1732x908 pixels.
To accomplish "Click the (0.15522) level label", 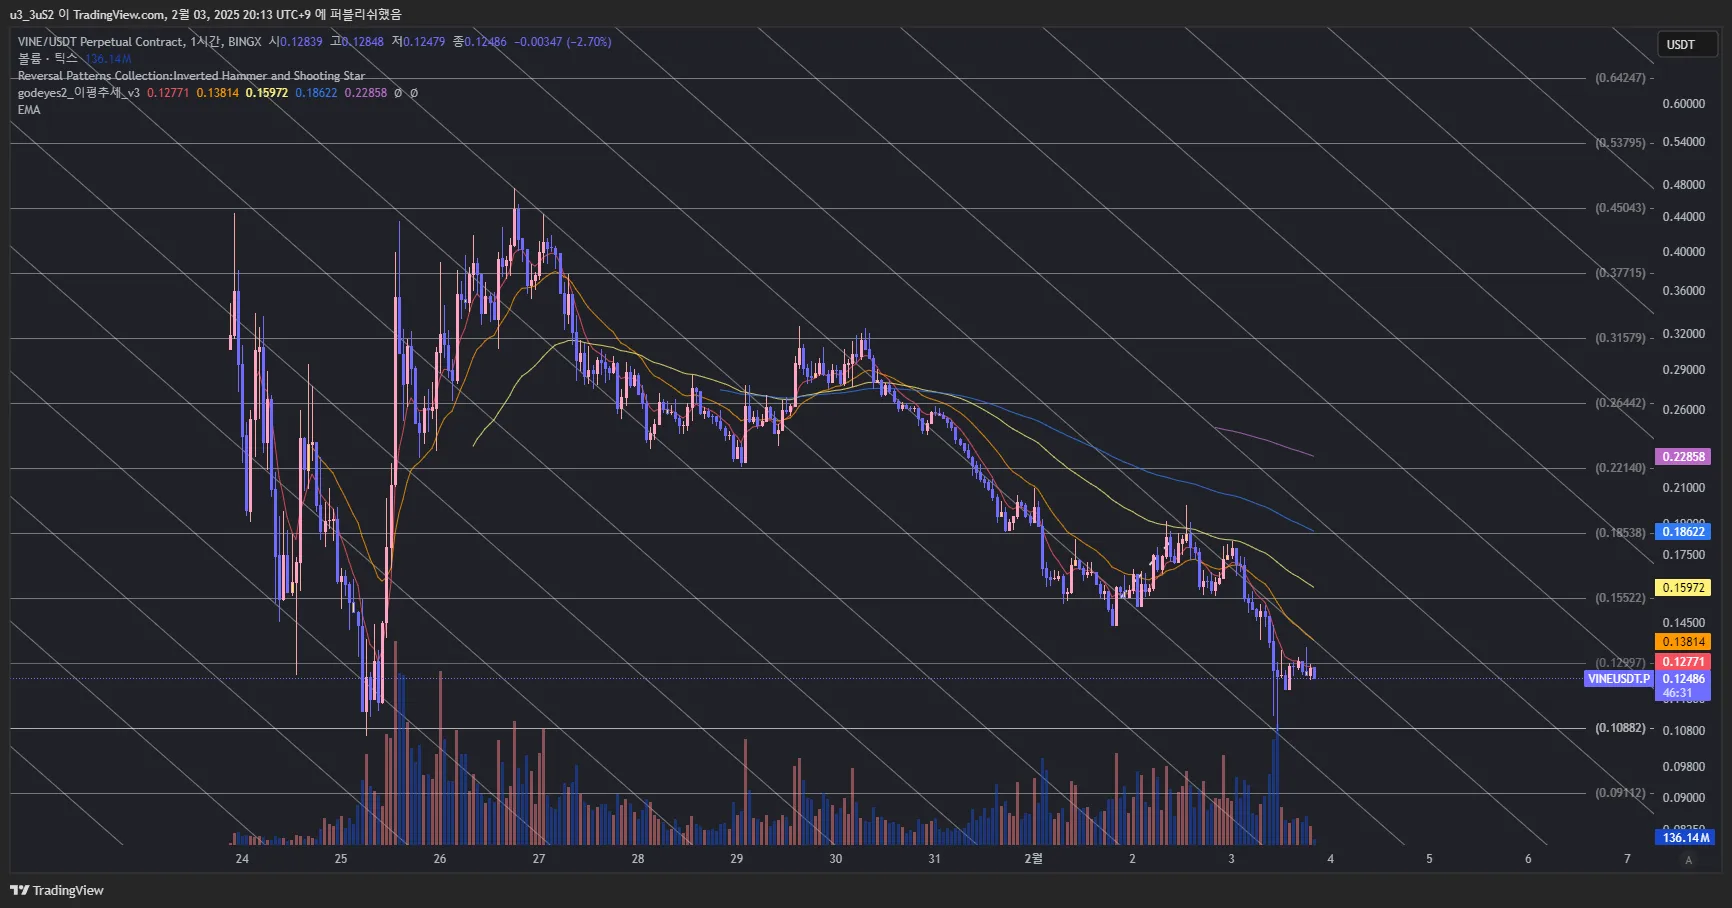I will (x=1620, y=598).
